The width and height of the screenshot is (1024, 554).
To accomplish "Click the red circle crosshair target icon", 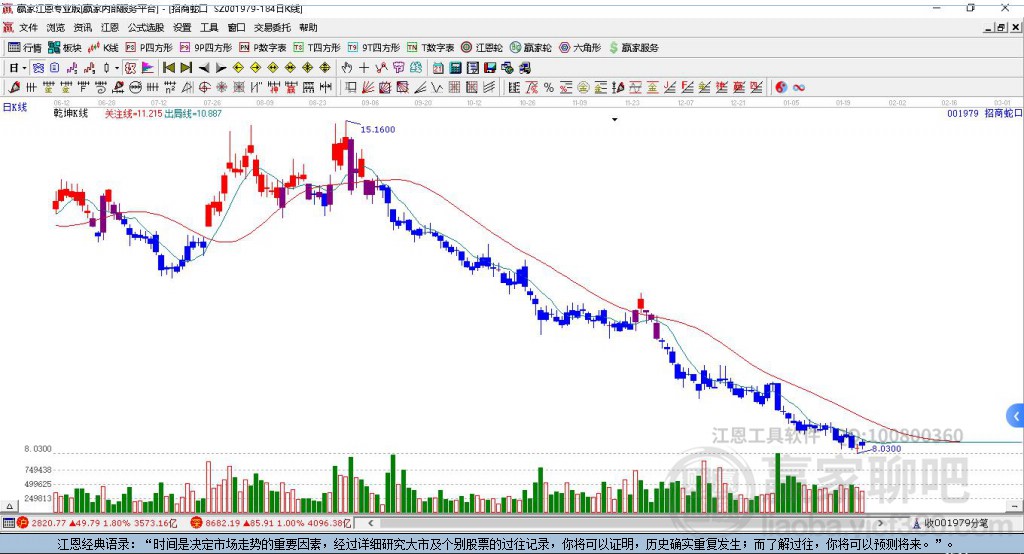I will (204, 88).
